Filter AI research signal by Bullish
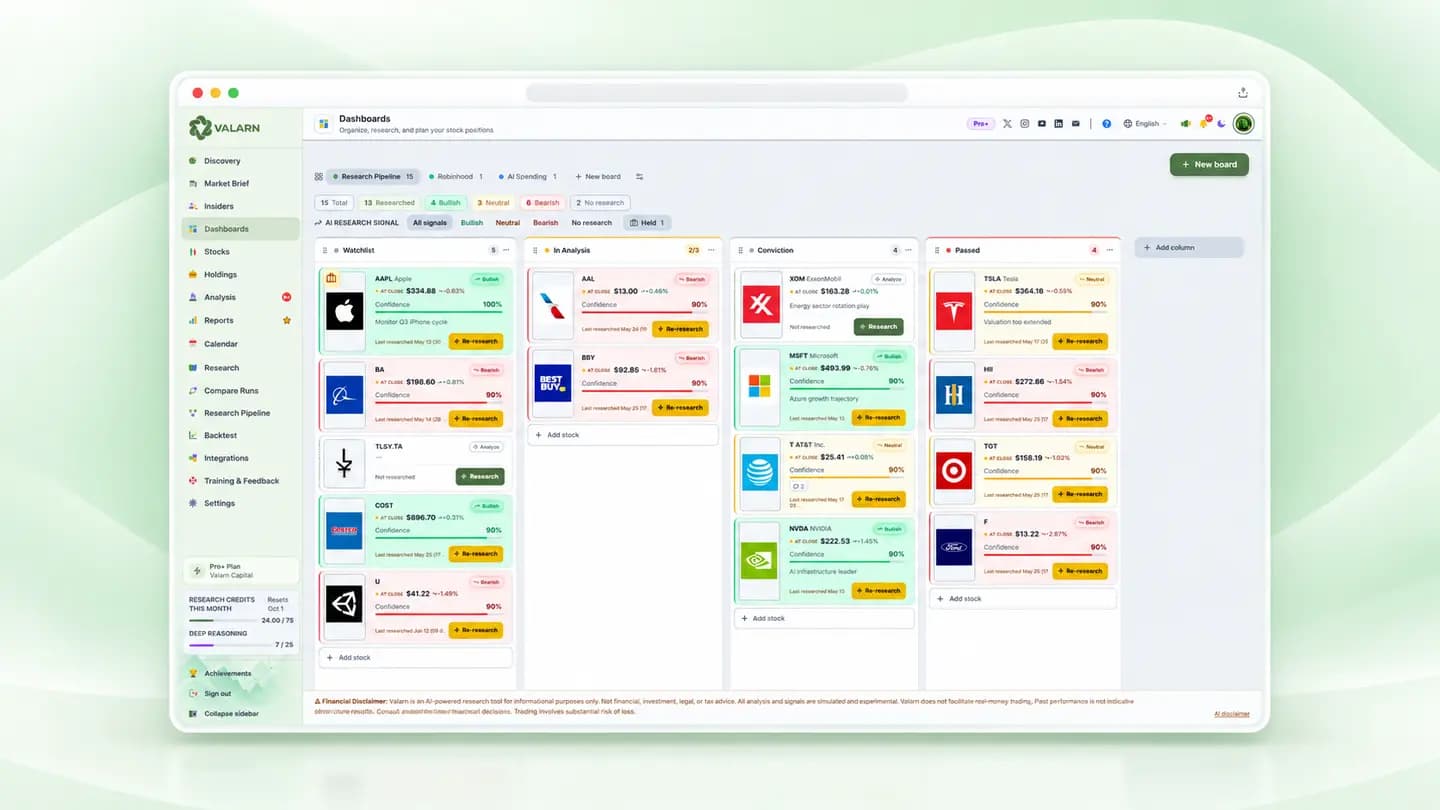Screen dimensions: 1440x810 click(x=472, y=223)
